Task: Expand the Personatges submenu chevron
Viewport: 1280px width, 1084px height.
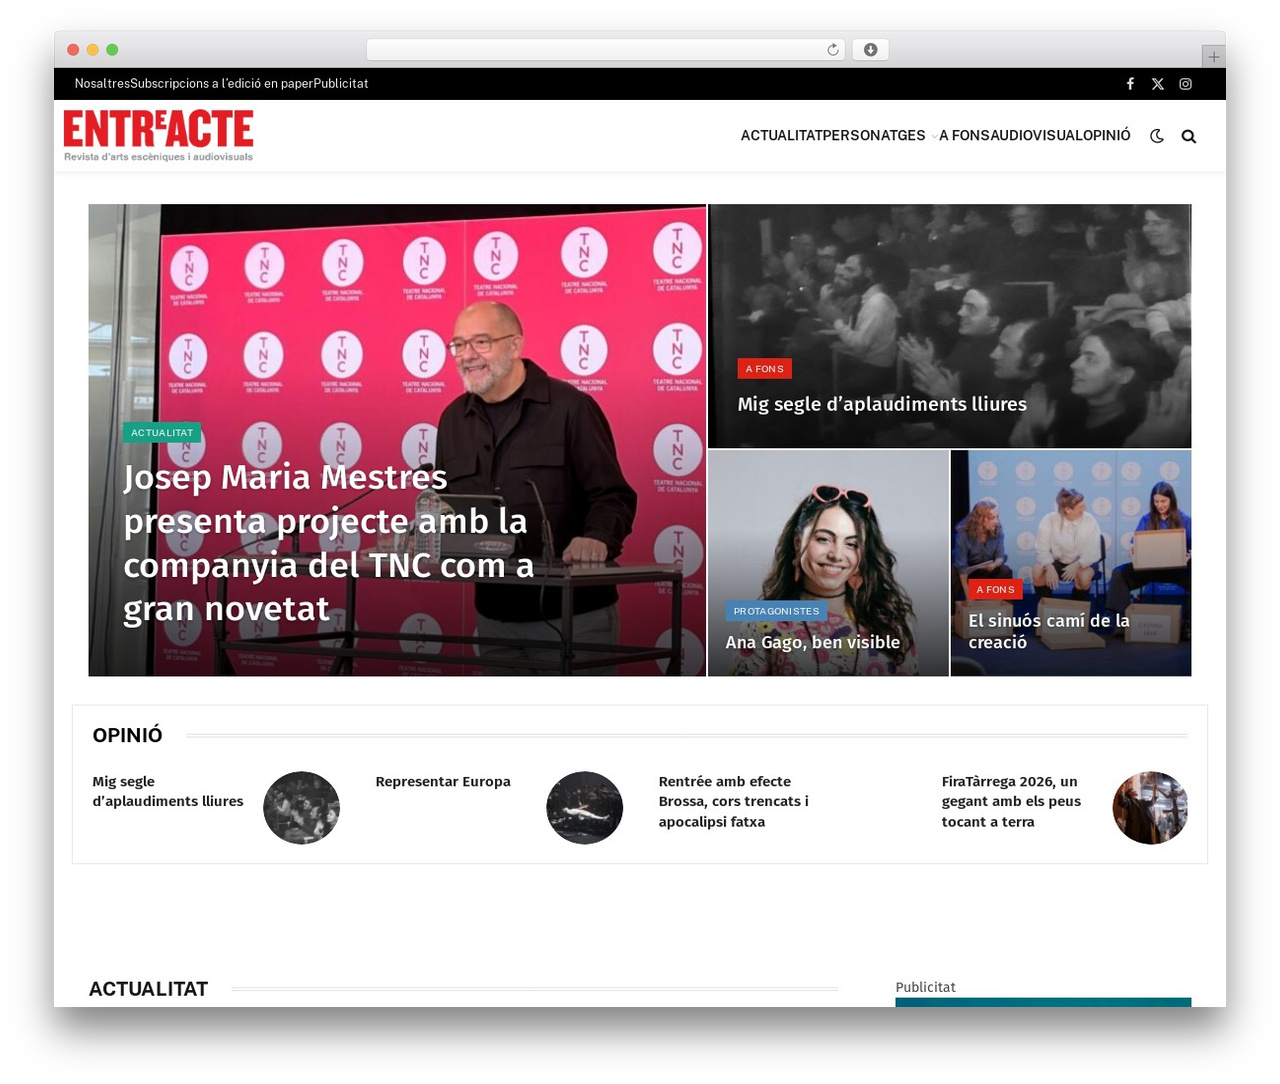Action: 934,136
